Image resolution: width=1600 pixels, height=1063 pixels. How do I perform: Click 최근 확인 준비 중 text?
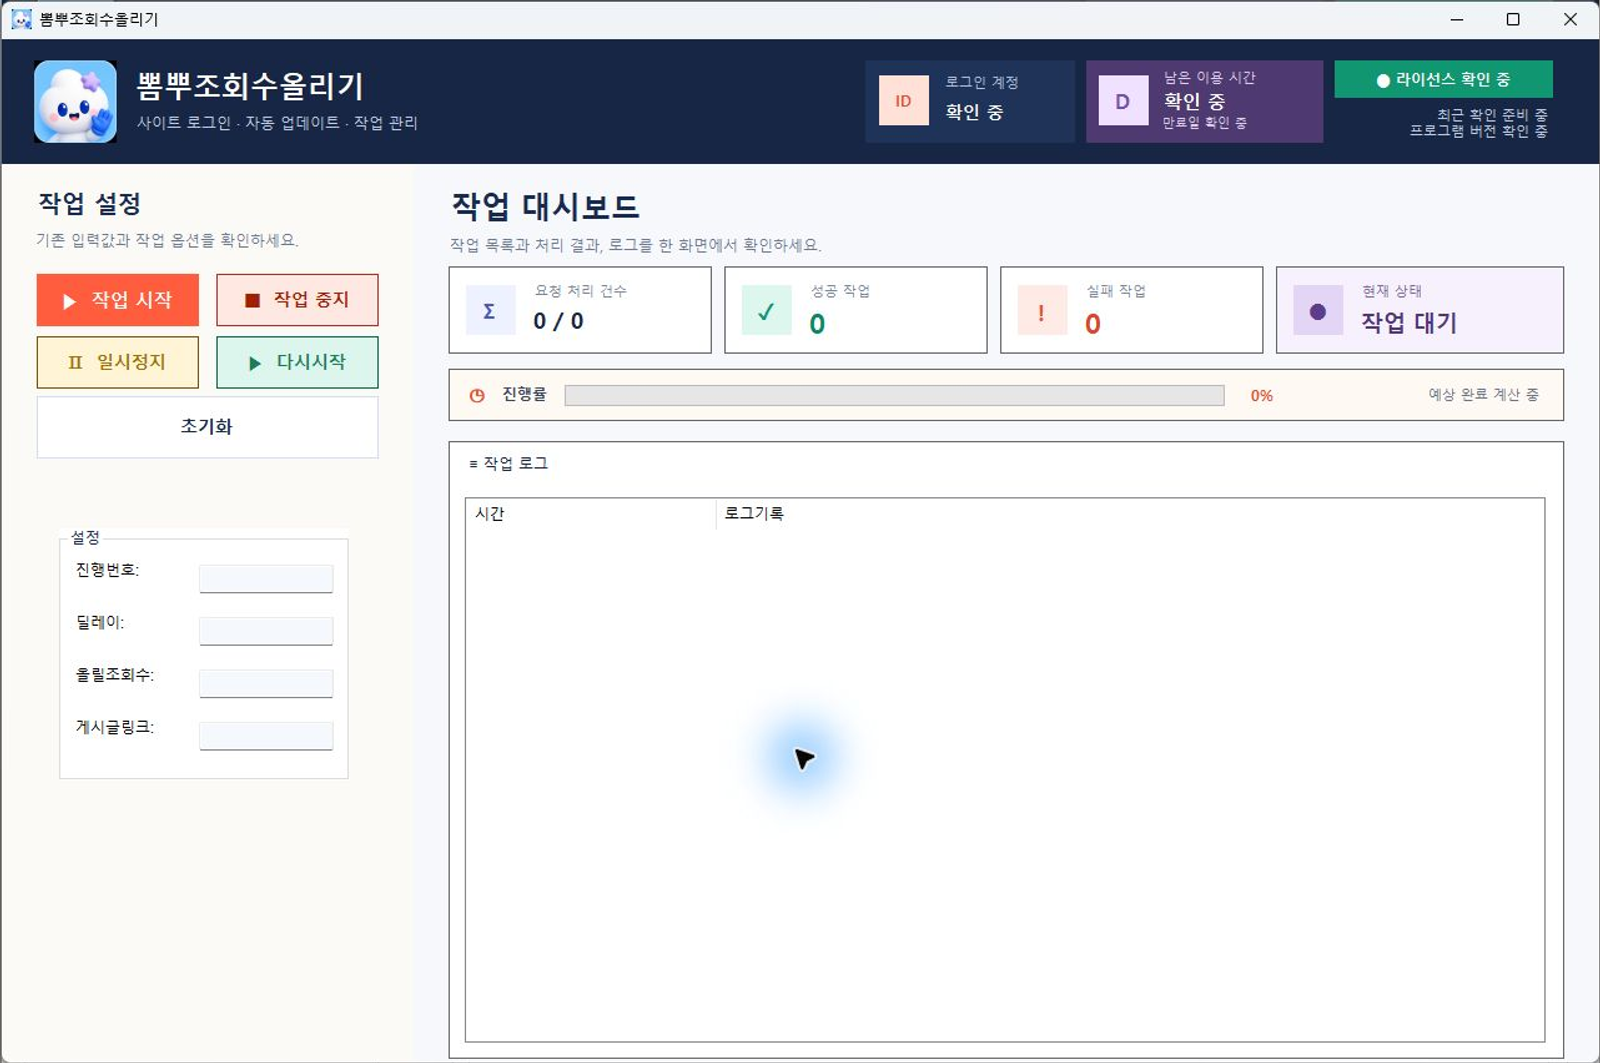click(1492, 115)
